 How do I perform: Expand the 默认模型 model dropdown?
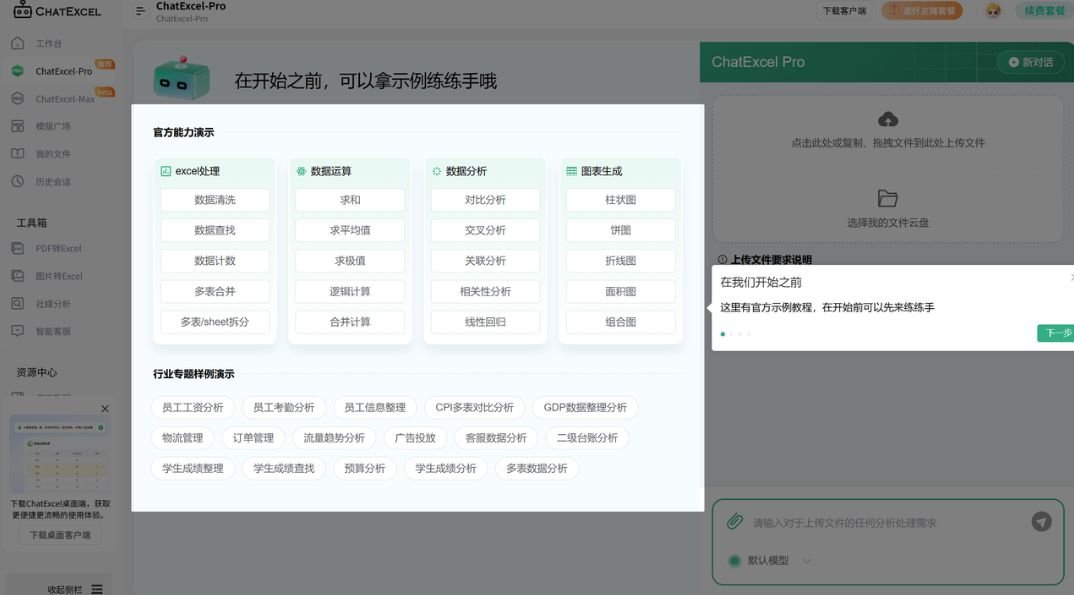[x=807, y=561]
